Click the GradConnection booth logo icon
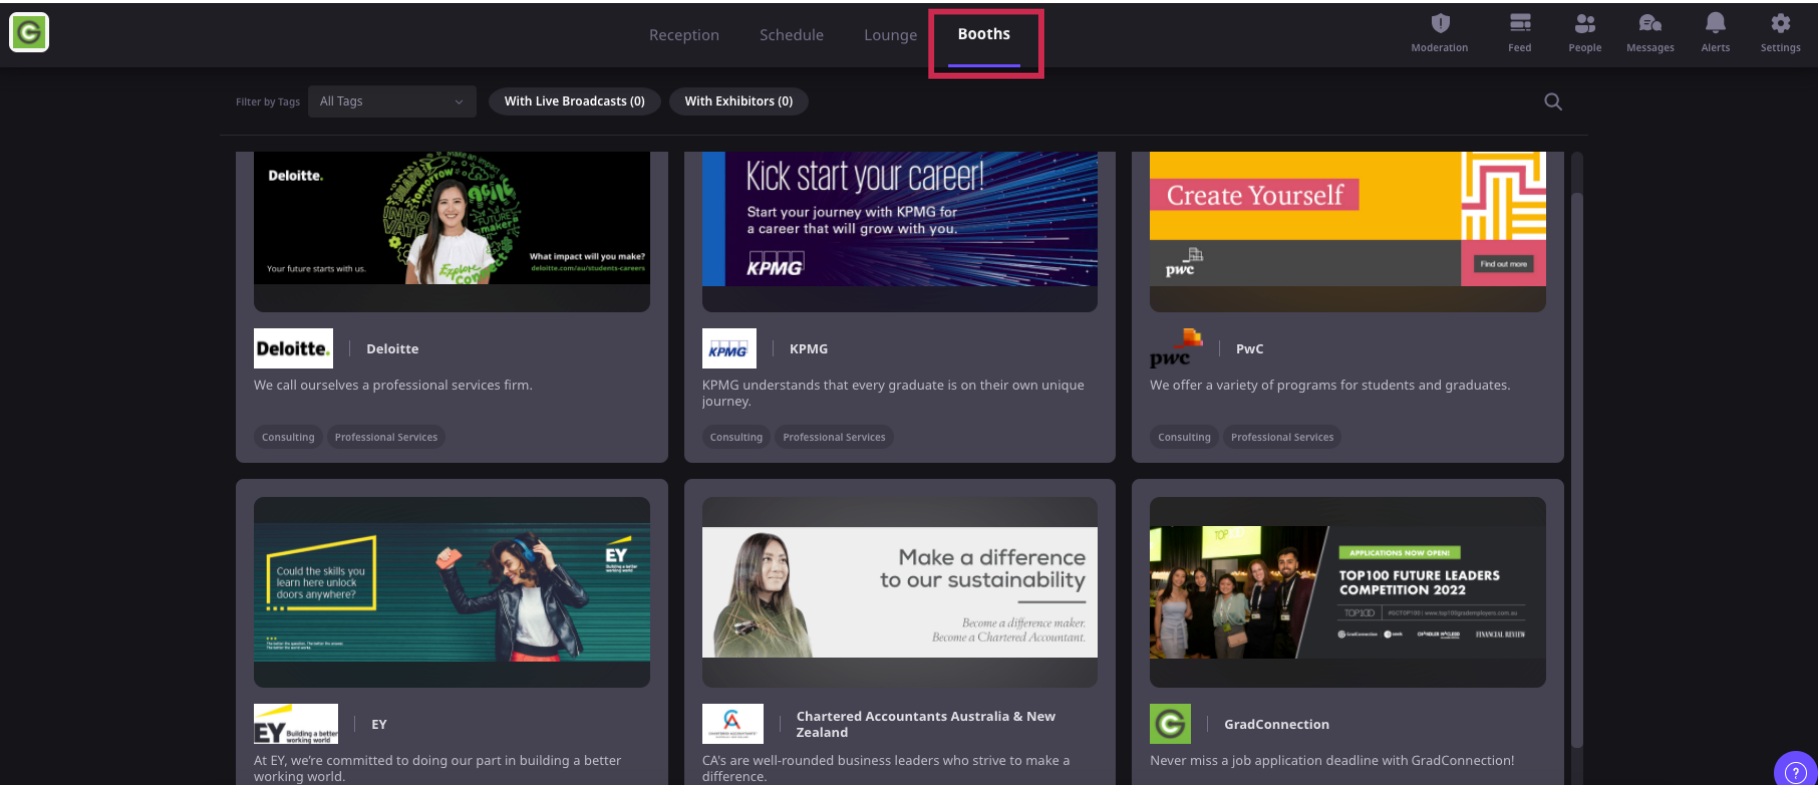 pos(1170,724)
